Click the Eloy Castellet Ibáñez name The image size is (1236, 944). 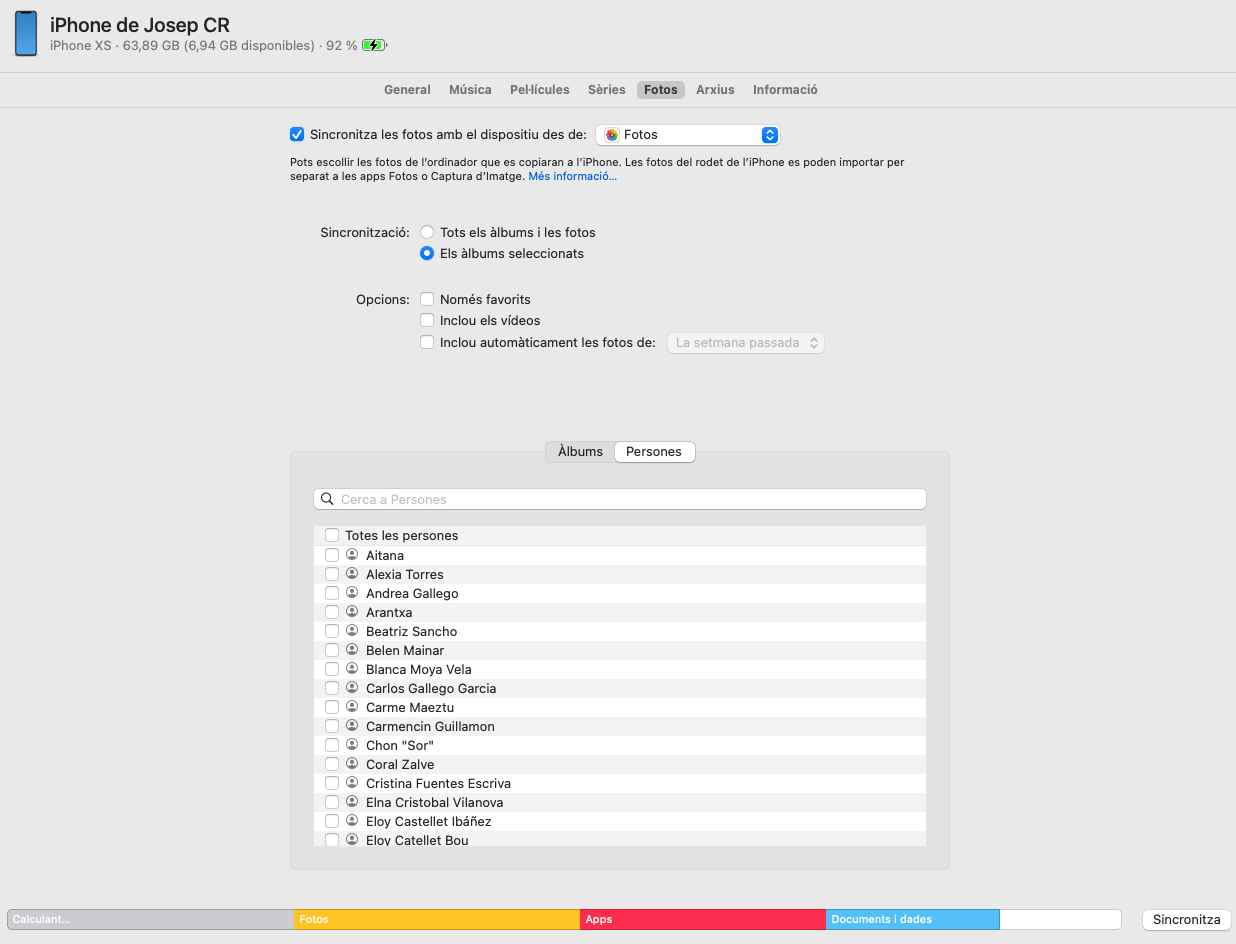pyautogui.click(x=429, y=821)
